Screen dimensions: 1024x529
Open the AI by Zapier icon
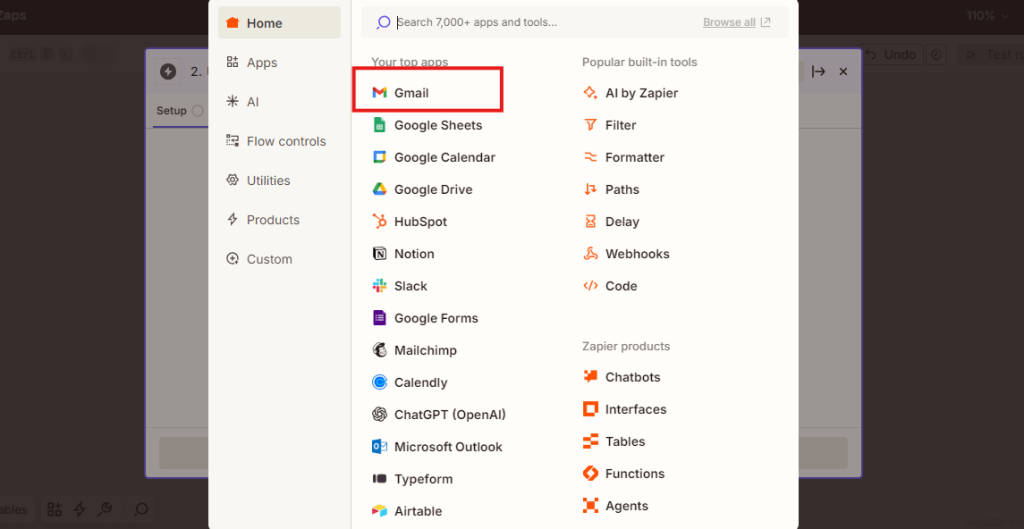tap(590, 93)
